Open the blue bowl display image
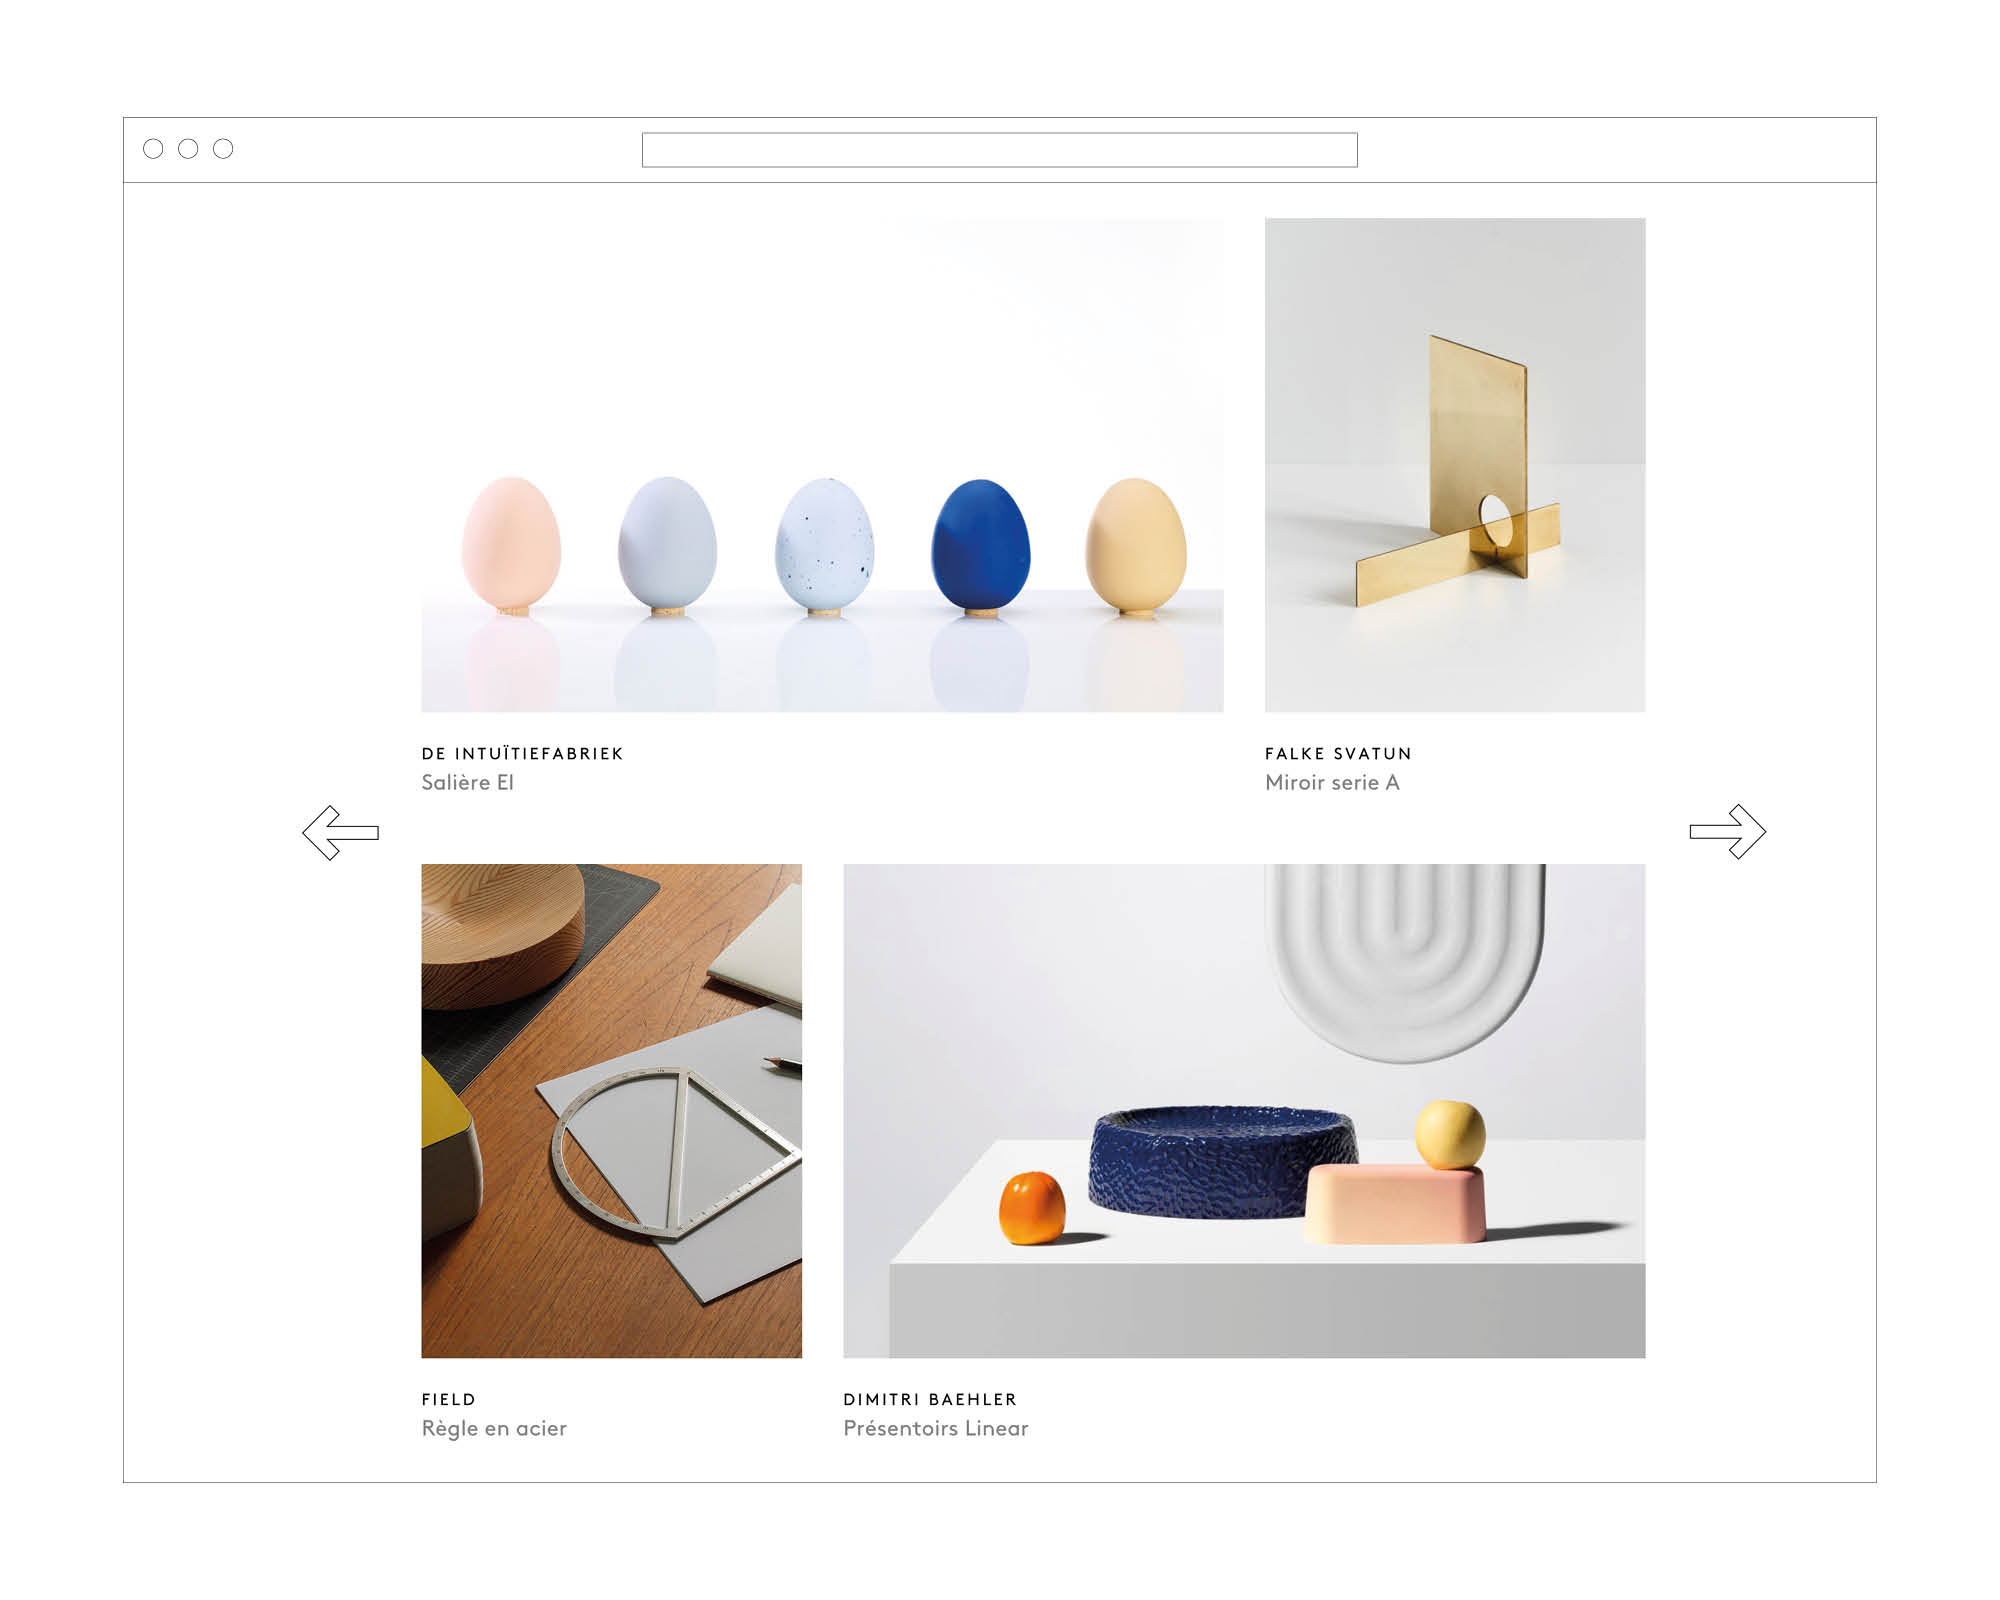The width and height of the screenshot is (2000, 1600). click(1244, 1111)
